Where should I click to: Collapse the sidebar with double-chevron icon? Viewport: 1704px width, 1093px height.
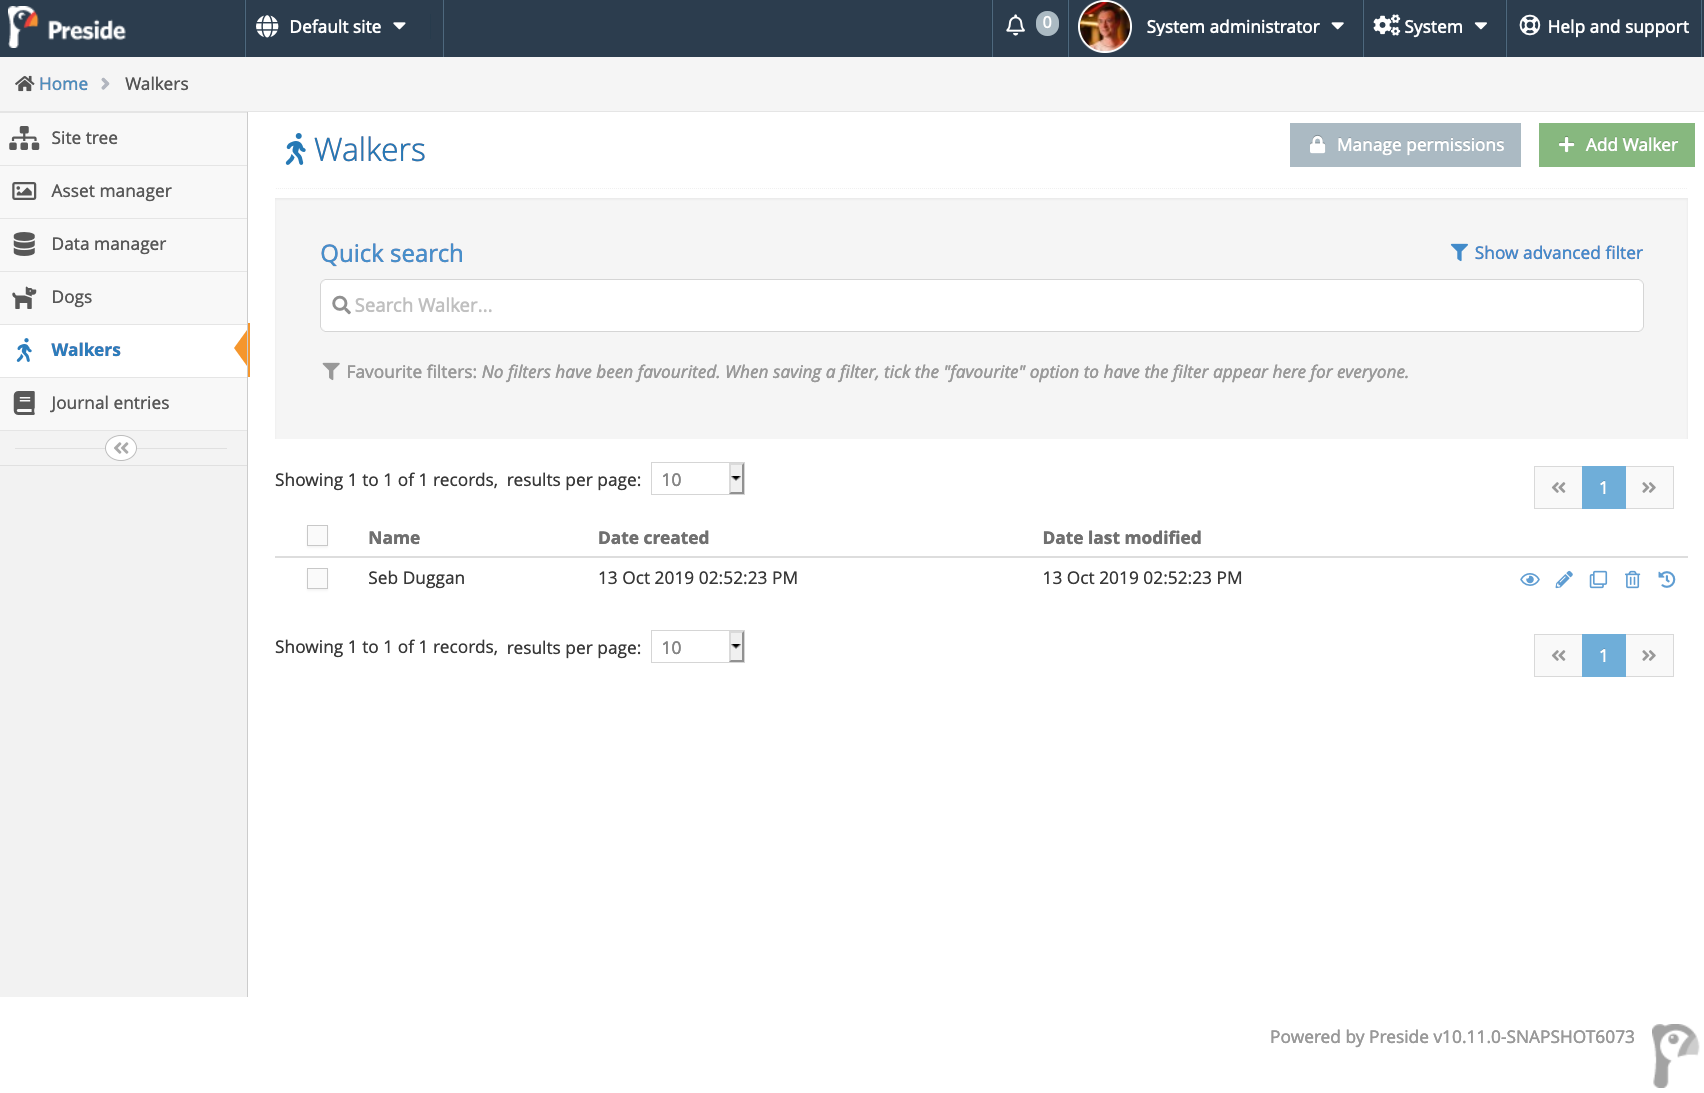pos(121,448)
